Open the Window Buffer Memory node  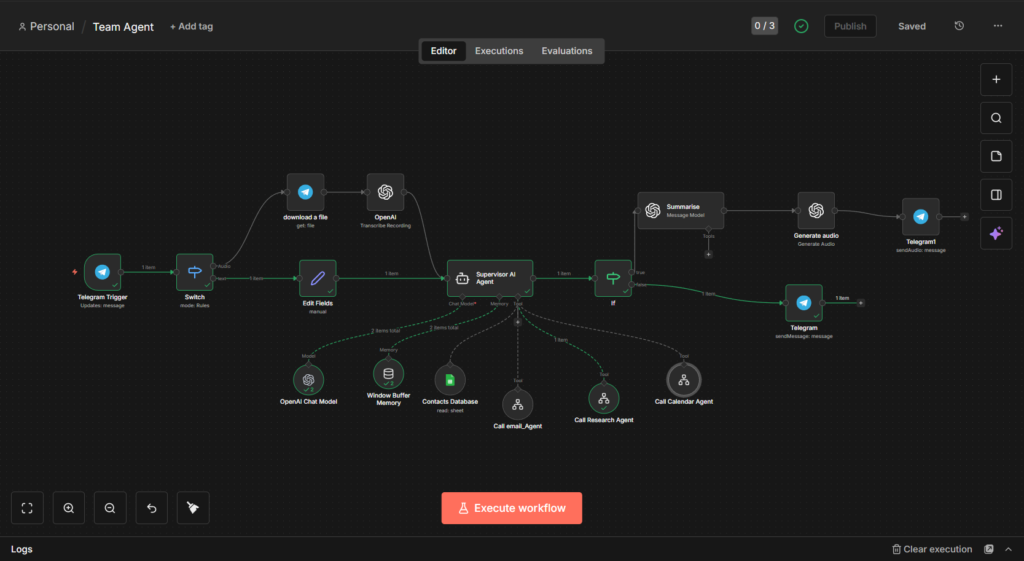tap(388, 374)
